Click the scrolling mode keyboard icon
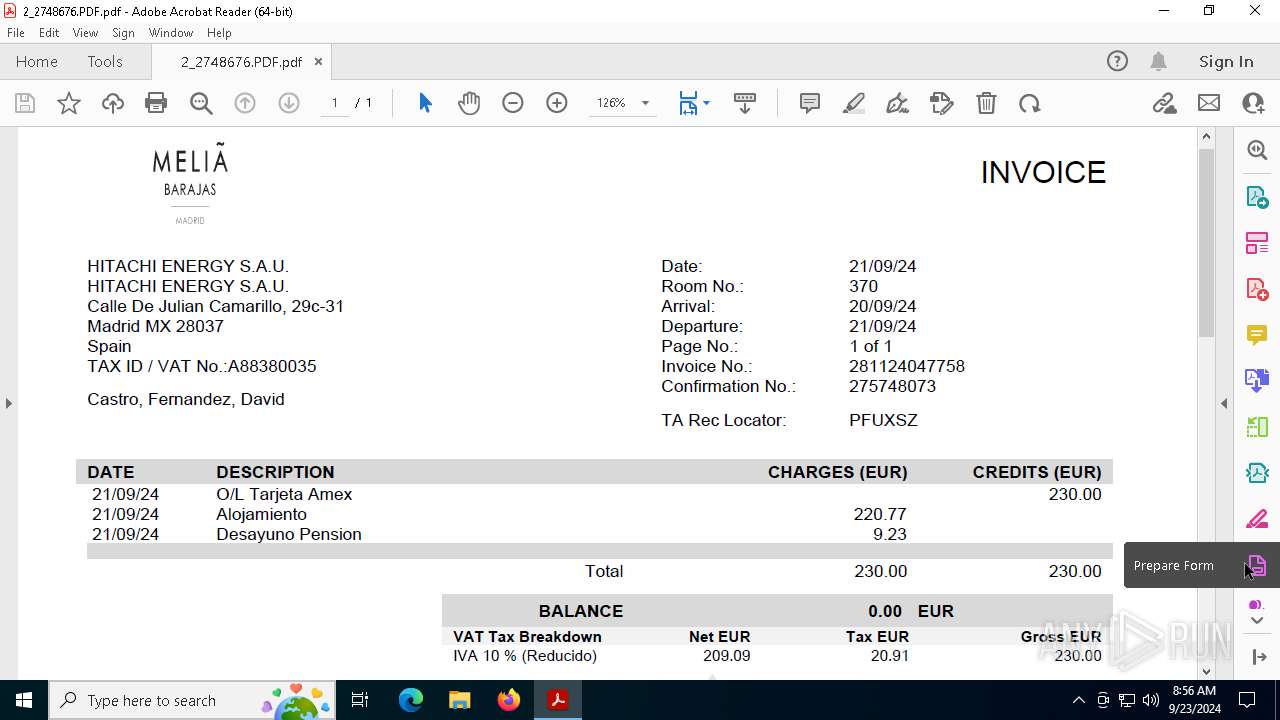The height and width of the screenshot is (720, 1280). click(x=745, y=103)
